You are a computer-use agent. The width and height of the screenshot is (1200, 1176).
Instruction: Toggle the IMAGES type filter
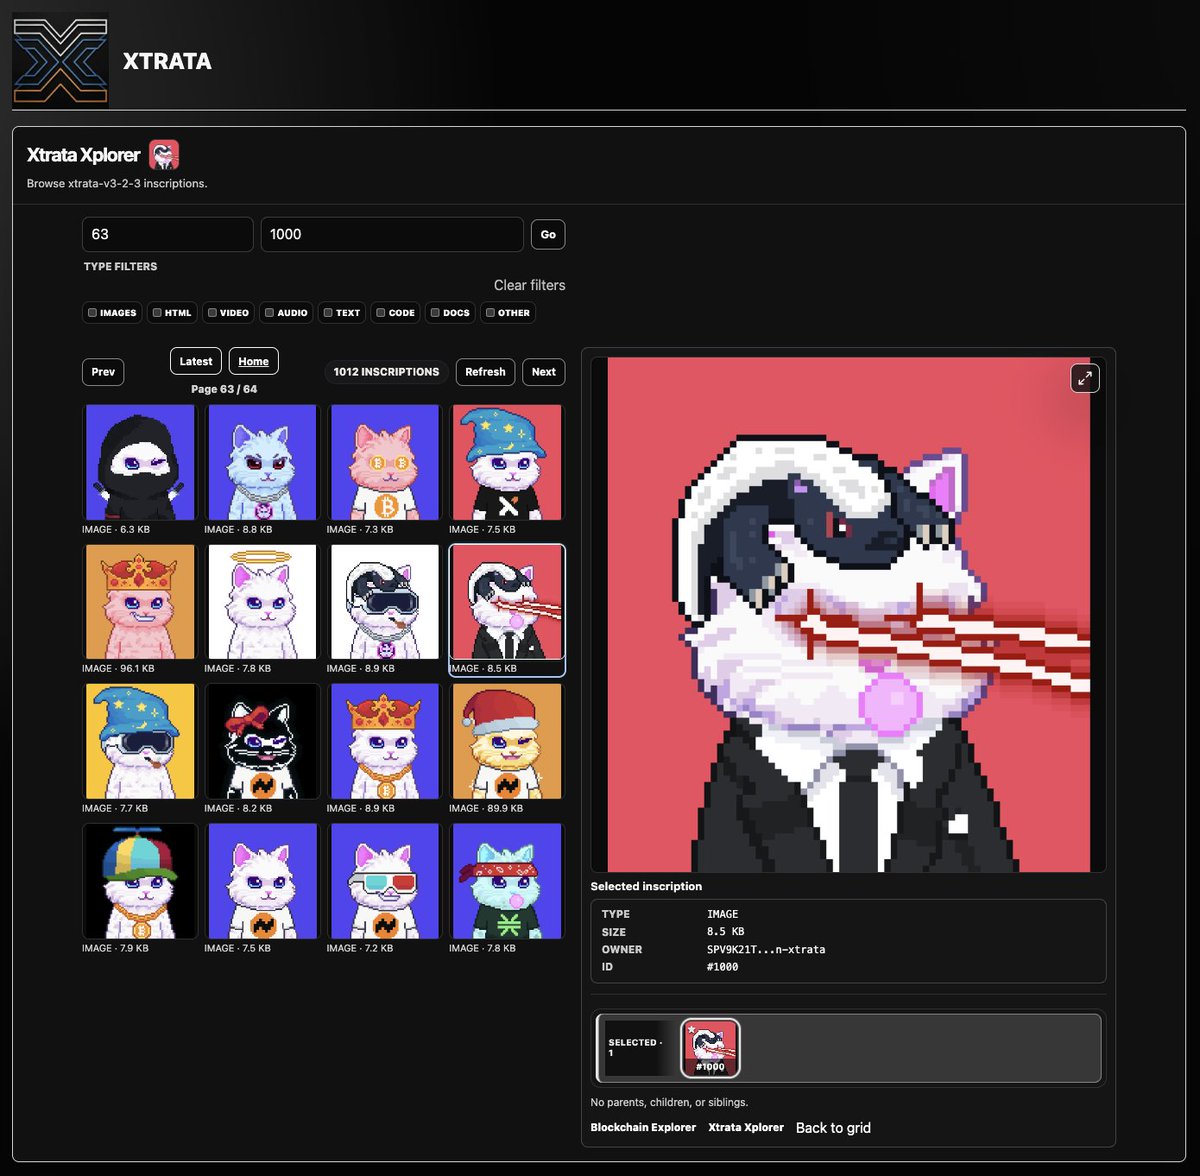coord(112,313)
